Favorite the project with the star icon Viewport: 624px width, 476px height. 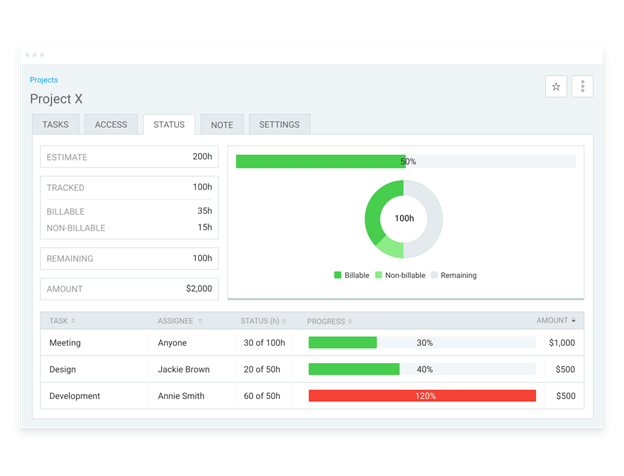(556, 86)
